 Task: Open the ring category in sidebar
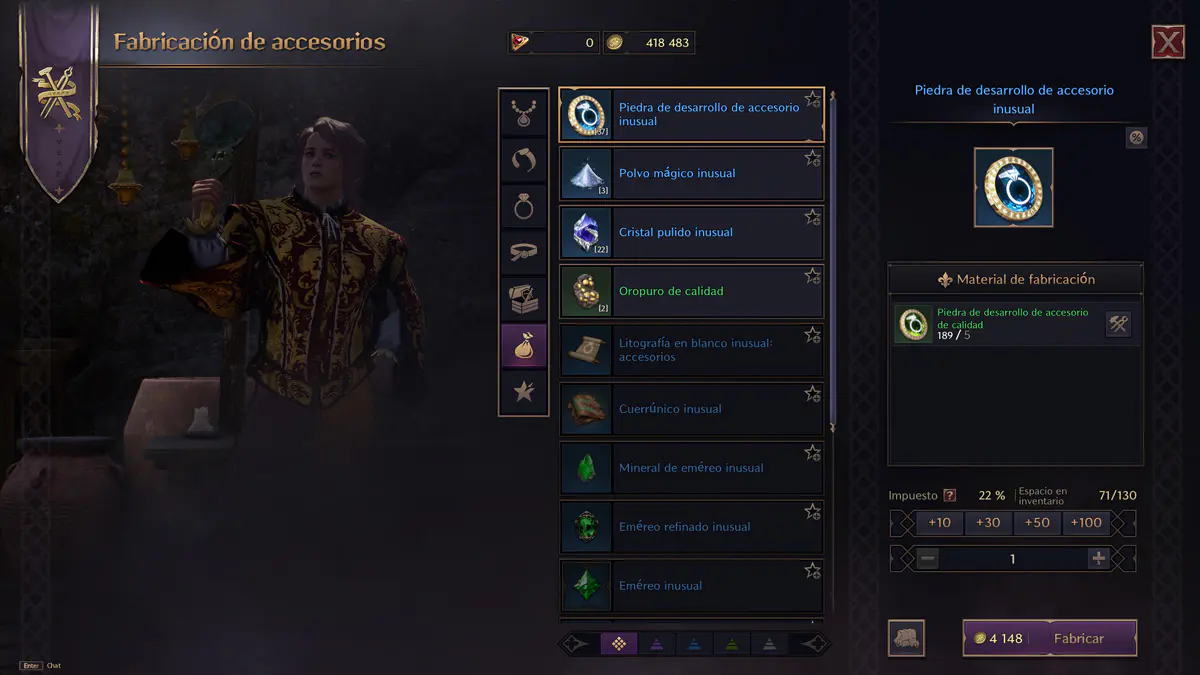tap(524, 206)
